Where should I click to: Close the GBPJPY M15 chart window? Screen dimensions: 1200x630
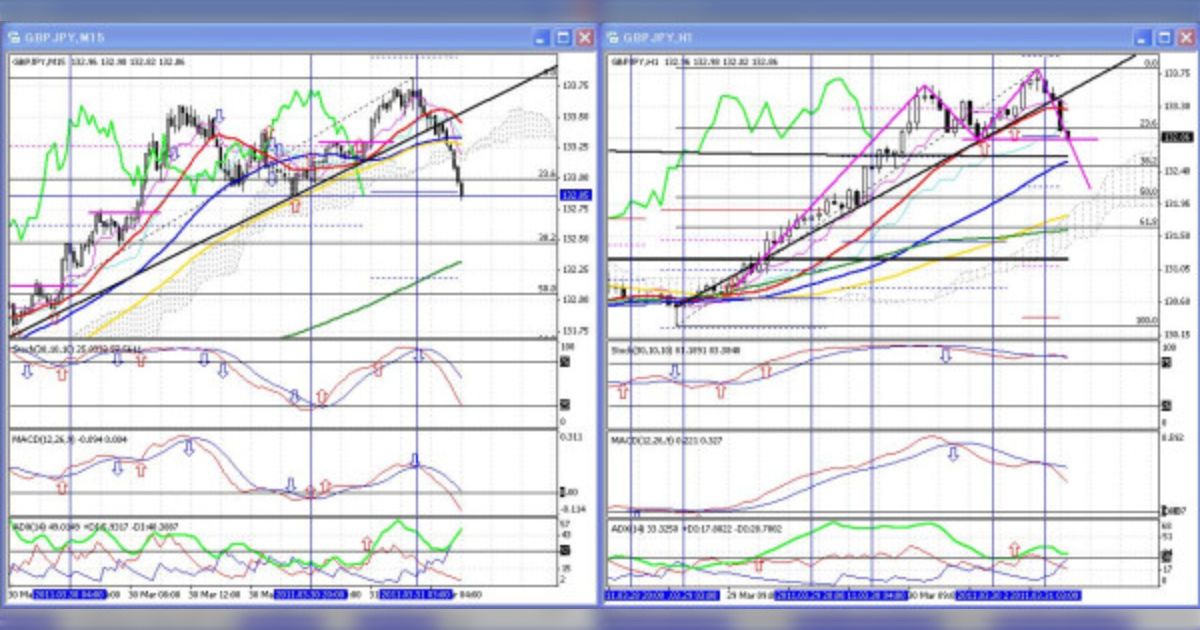coord(585,38)
